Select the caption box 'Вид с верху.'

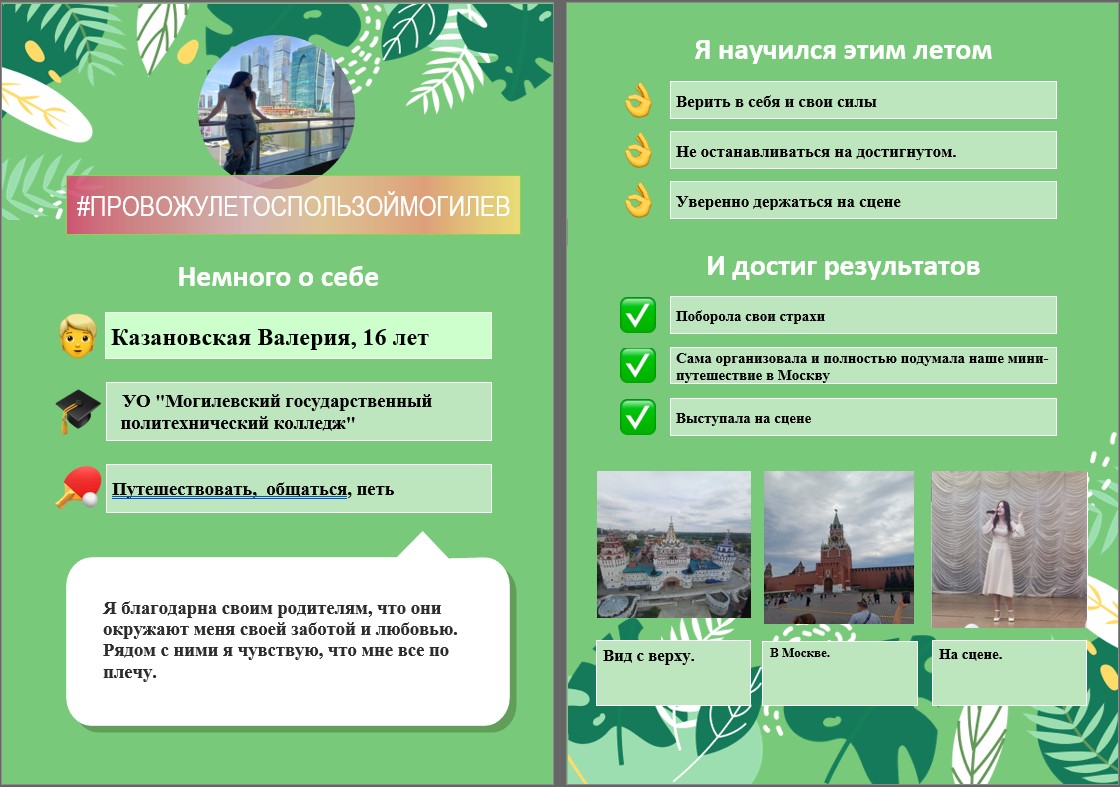(673, 673)
